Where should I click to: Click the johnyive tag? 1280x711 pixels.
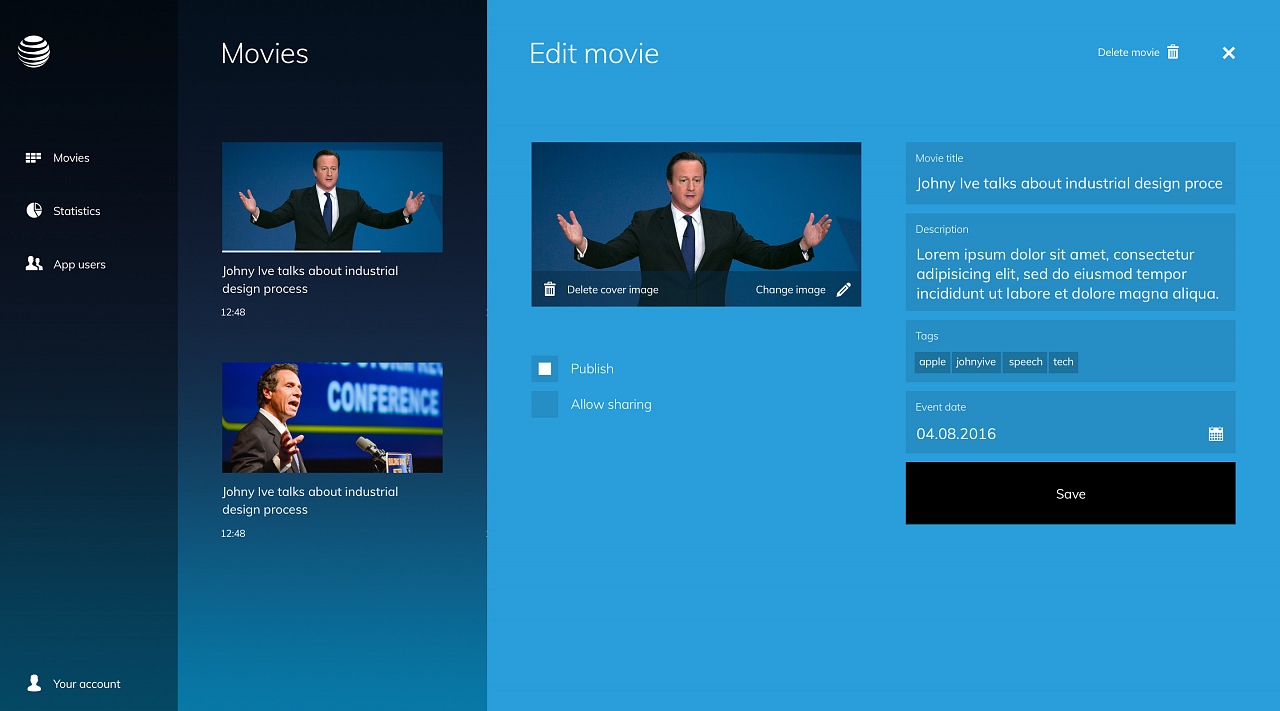[x=975, y=362]
